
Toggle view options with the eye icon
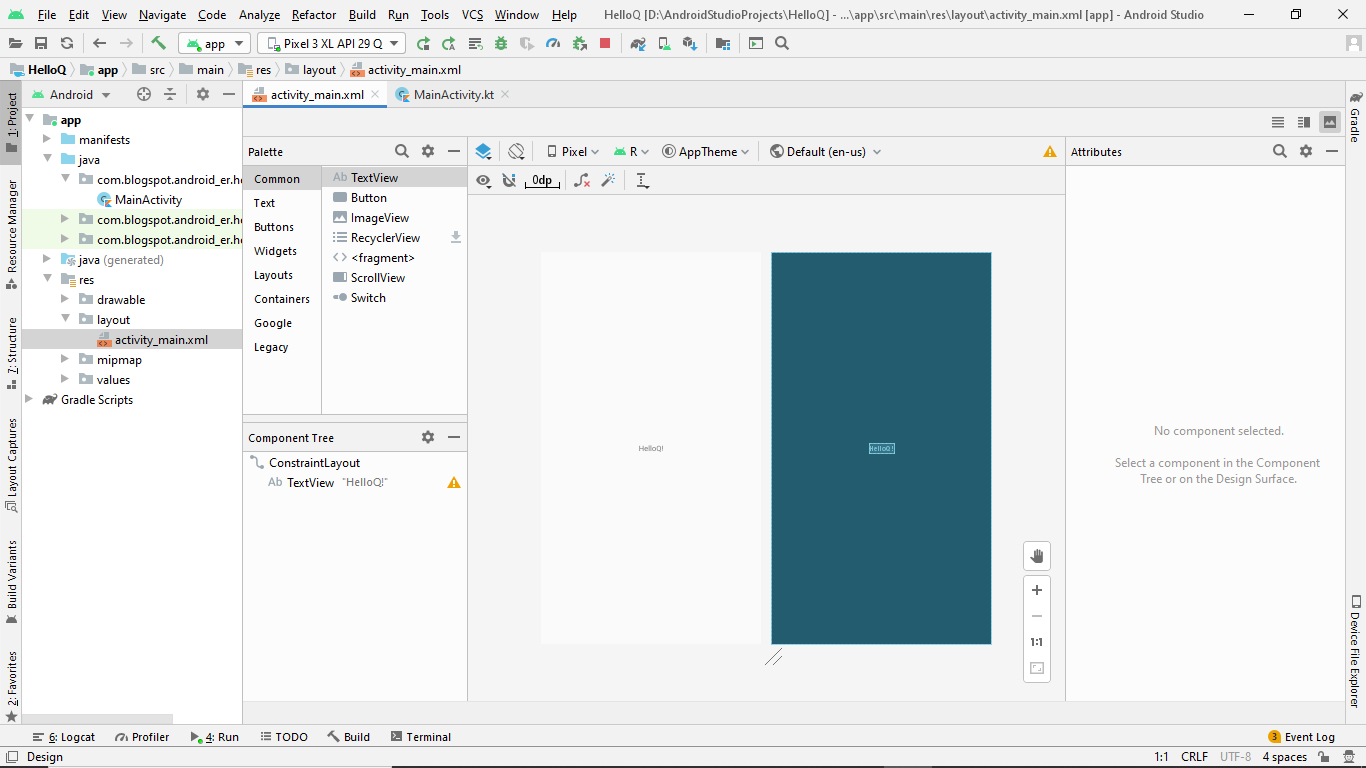point(483,181)
